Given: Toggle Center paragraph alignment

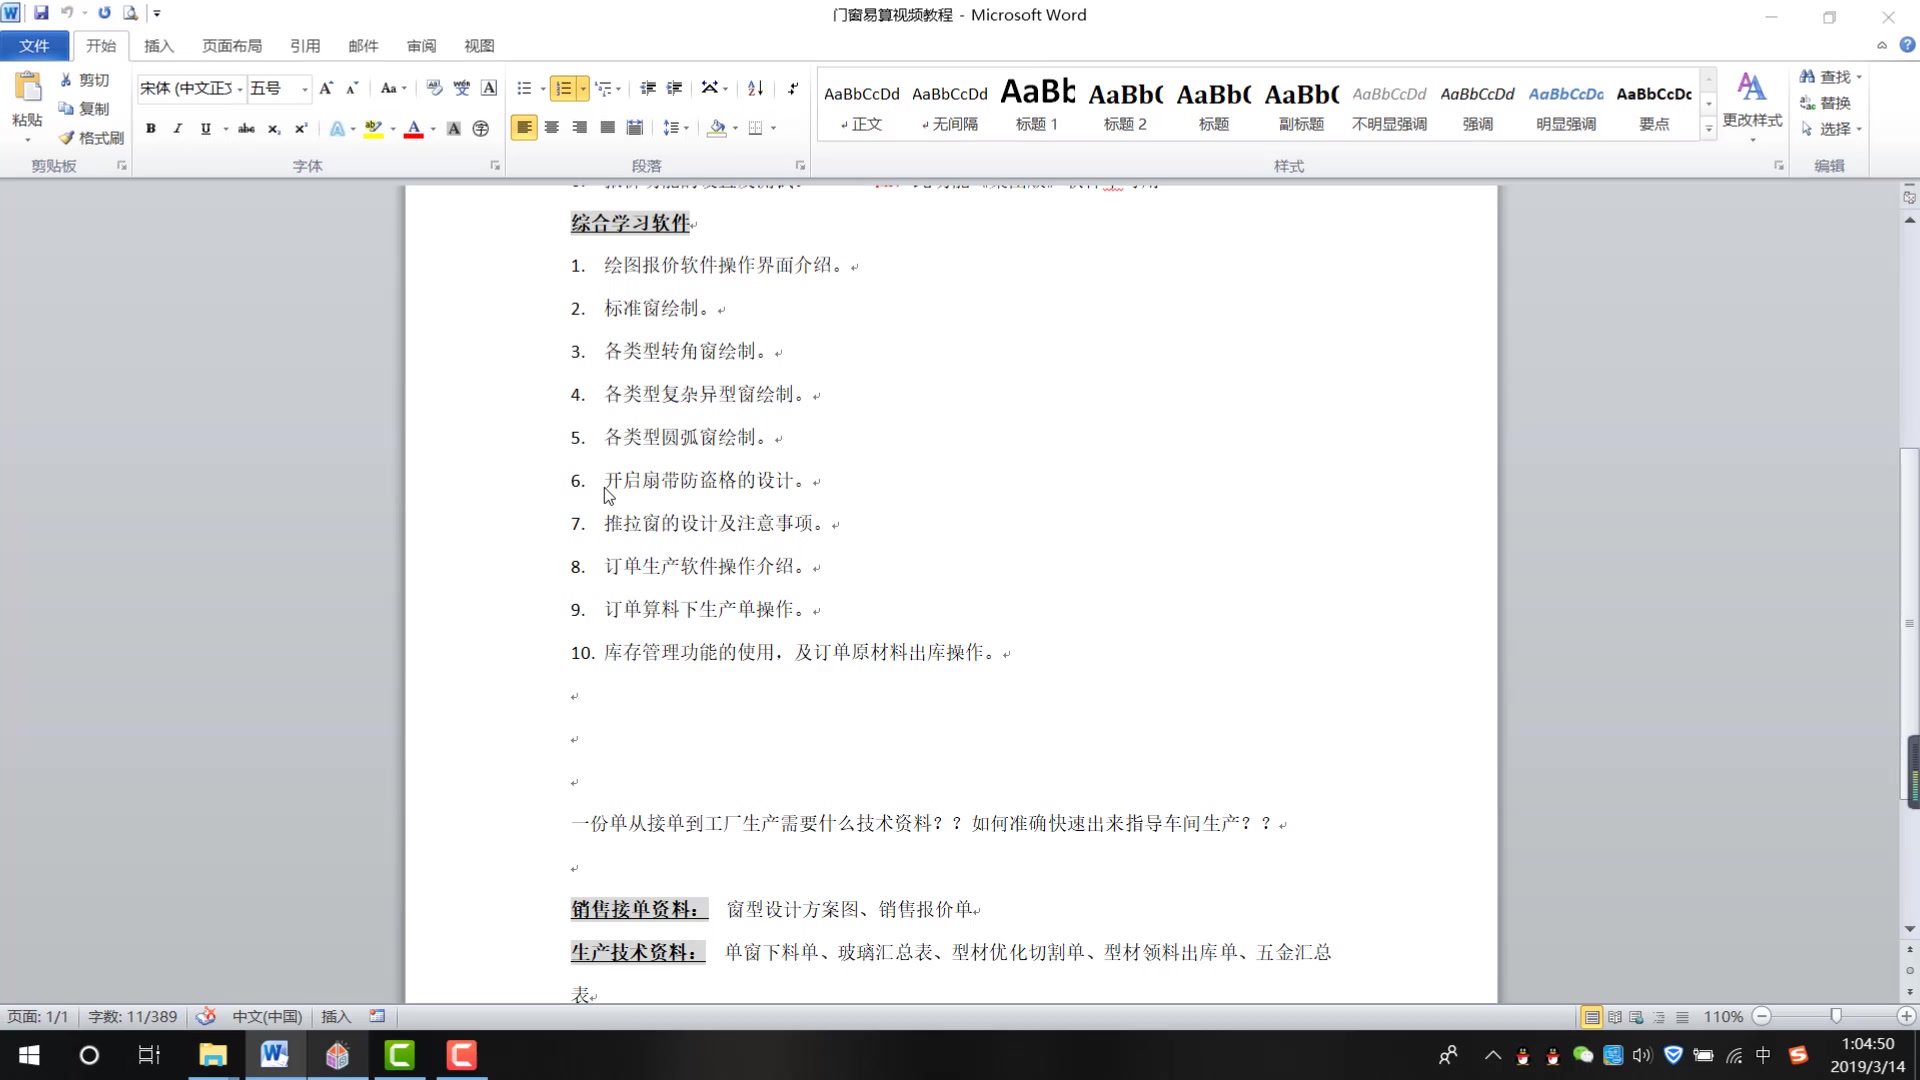Looking at the screenshot, I should click(x=552, y=128).
